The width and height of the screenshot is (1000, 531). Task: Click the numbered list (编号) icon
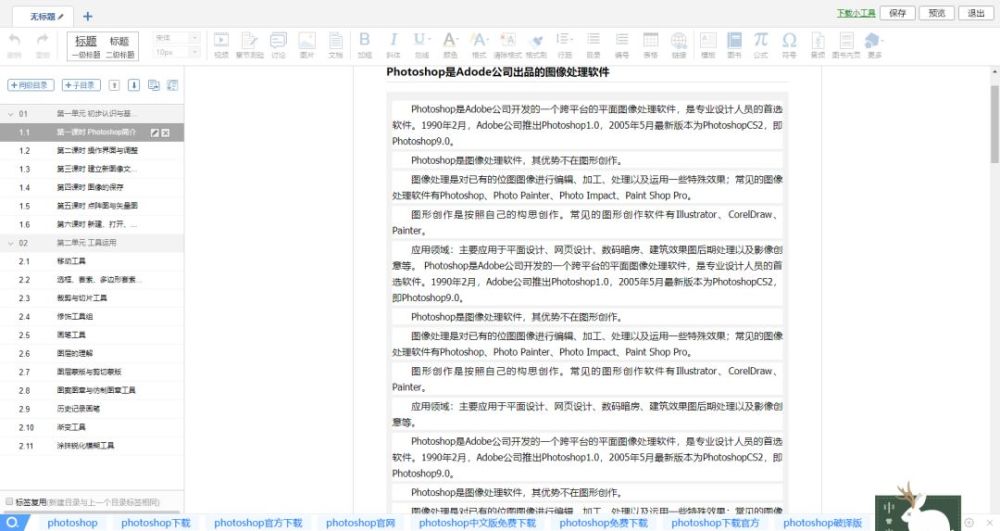click(622, 40)
